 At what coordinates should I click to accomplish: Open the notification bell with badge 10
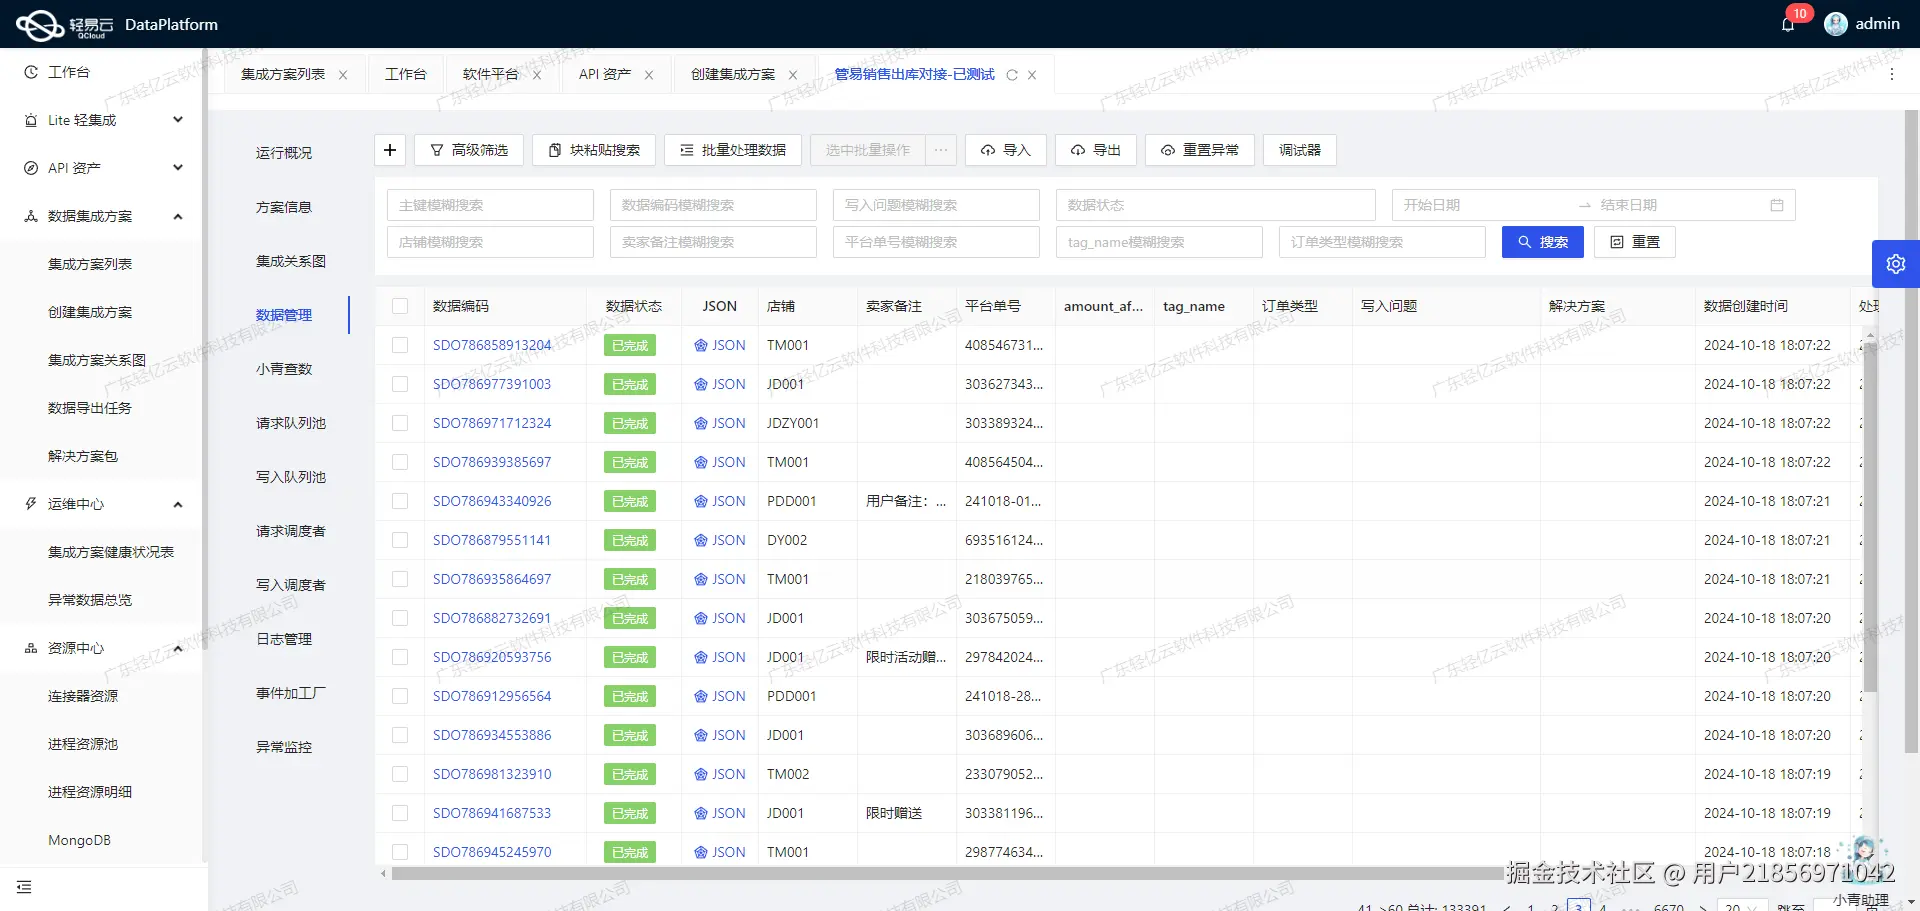tap(1789, 23)
